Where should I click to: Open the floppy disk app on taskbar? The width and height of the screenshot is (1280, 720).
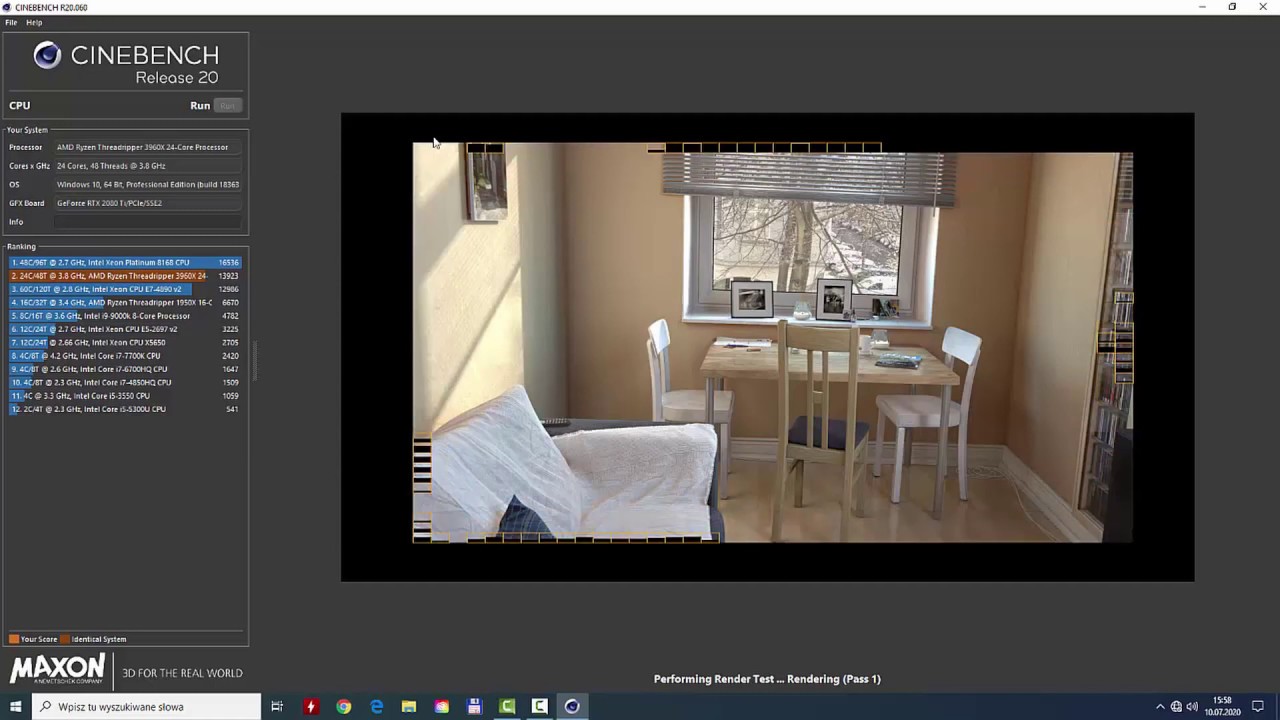tap(474, 706)
